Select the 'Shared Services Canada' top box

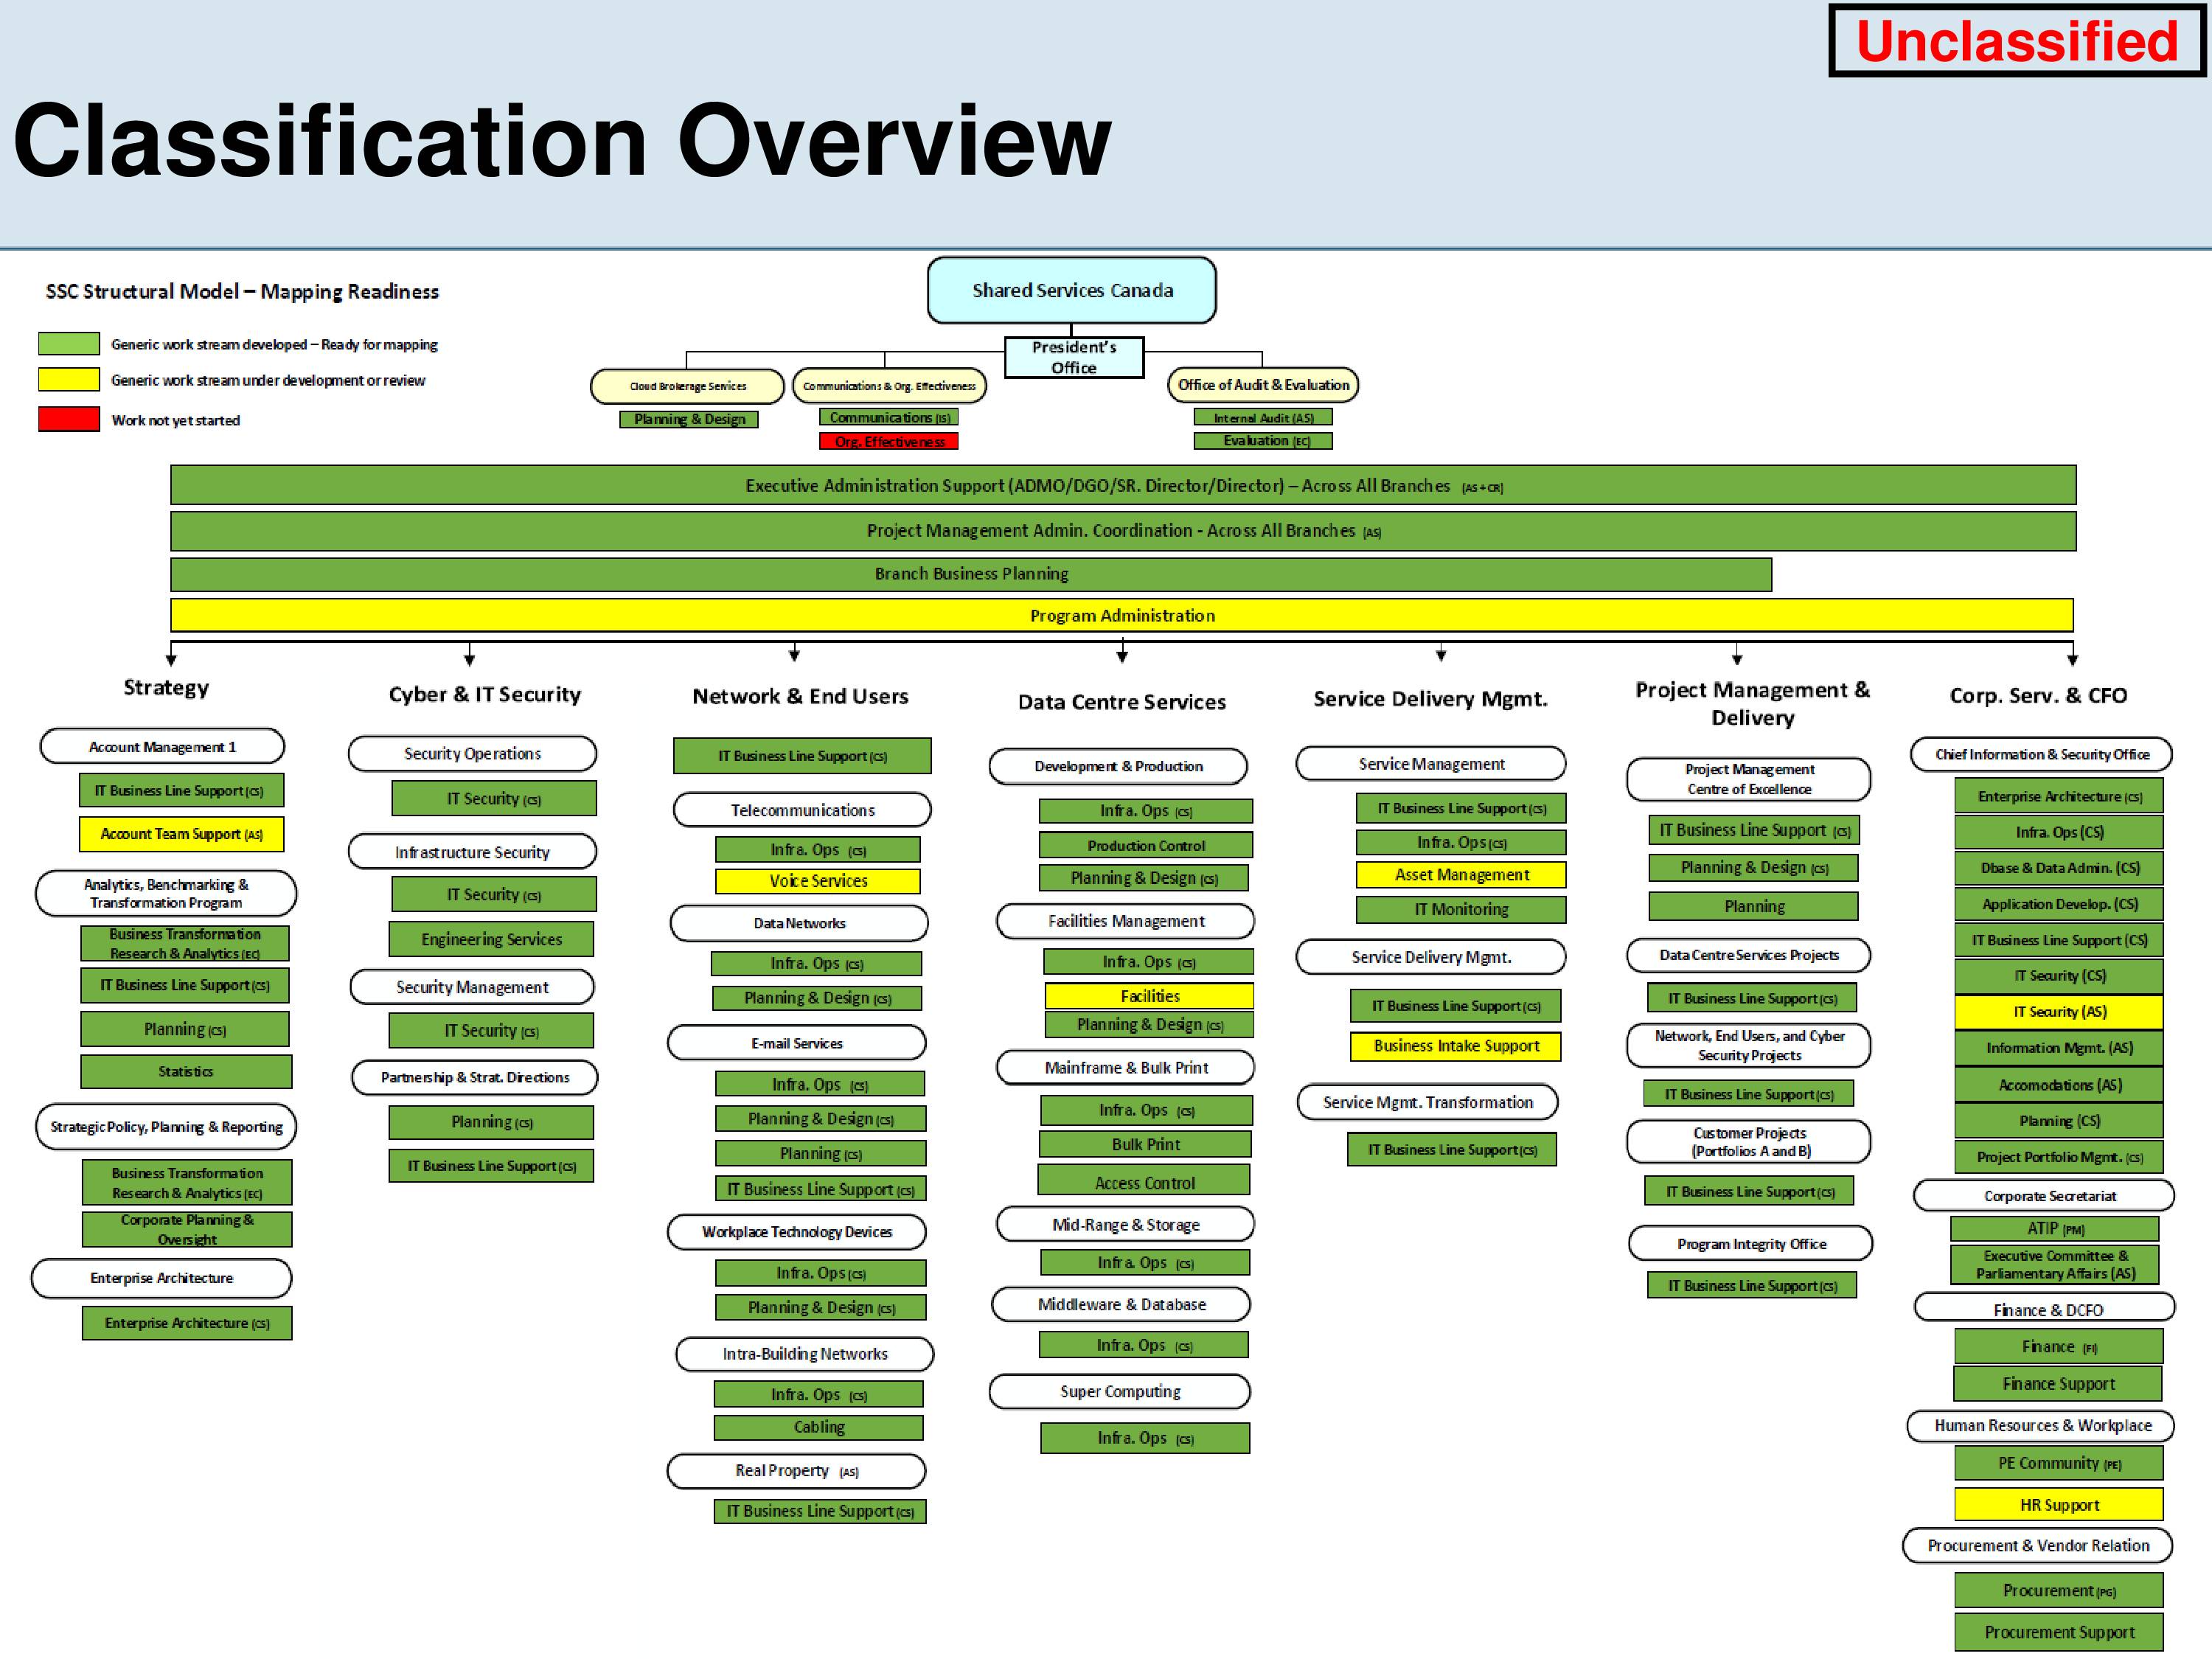coord(1072,290)
